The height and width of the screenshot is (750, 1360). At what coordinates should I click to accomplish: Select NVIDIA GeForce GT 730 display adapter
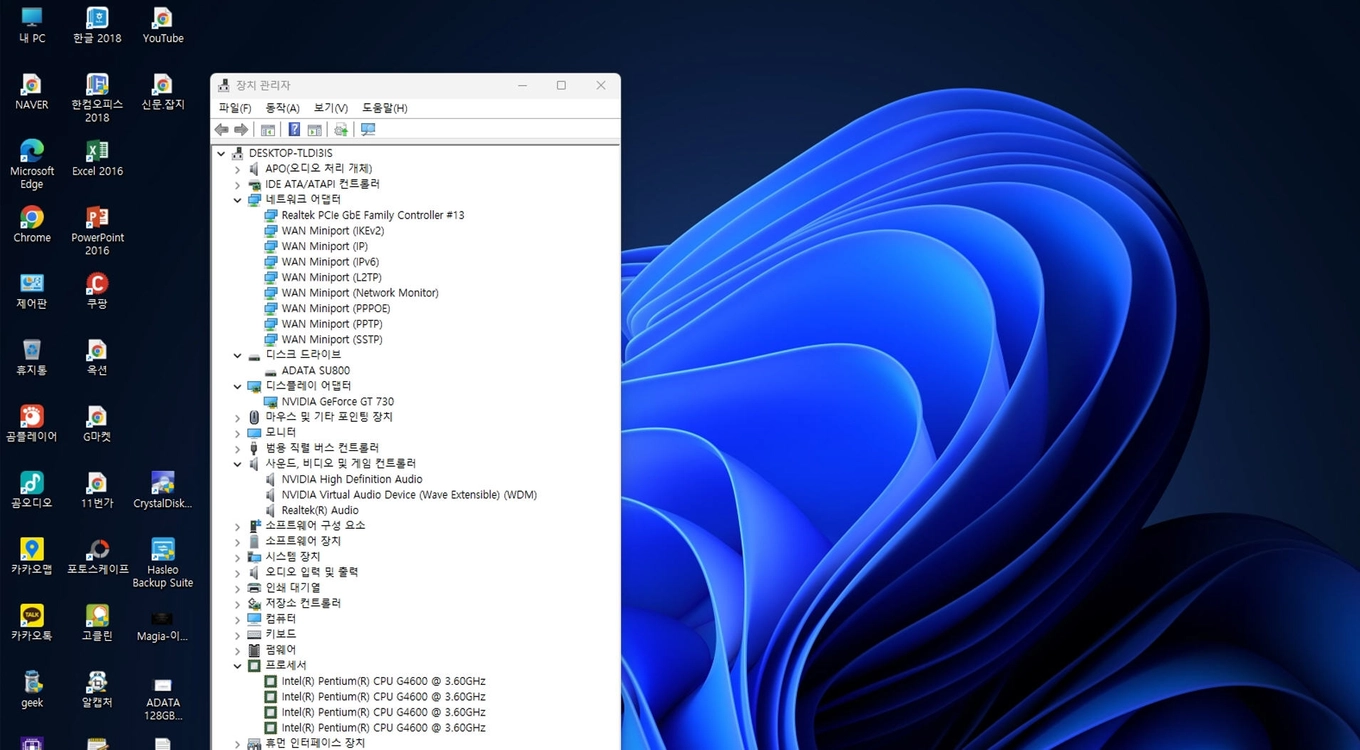pos(337,402)
